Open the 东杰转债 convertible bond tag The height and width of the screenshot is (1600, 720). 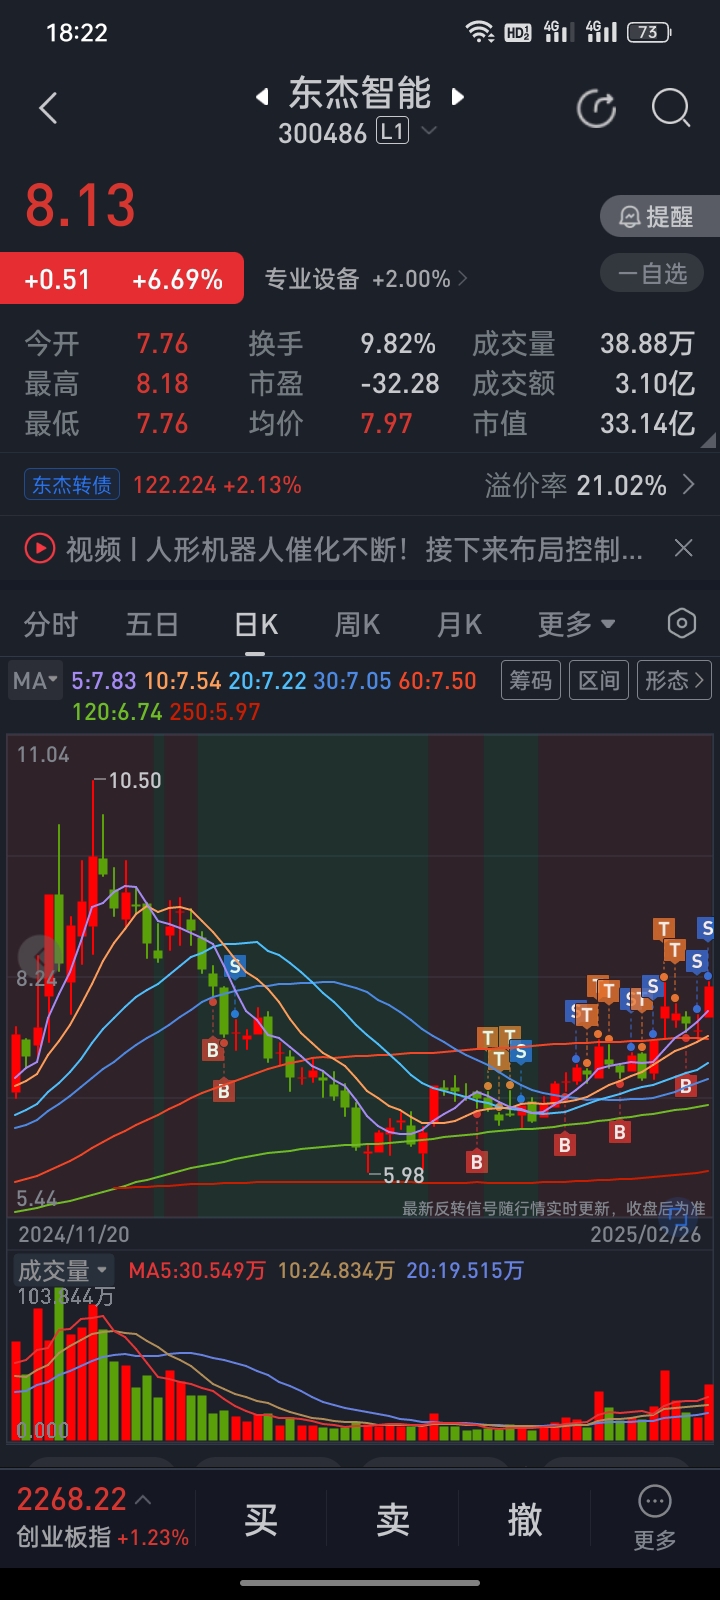coord(72,485)
